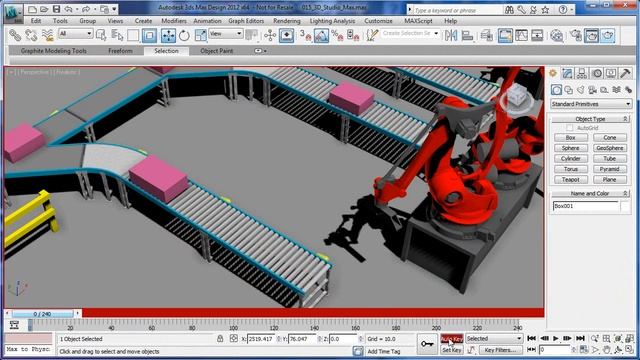The width and height of the screenshot is (640, 360).
Task: Open the Hierarchy panel tab icon
Action: pos(582,73)
